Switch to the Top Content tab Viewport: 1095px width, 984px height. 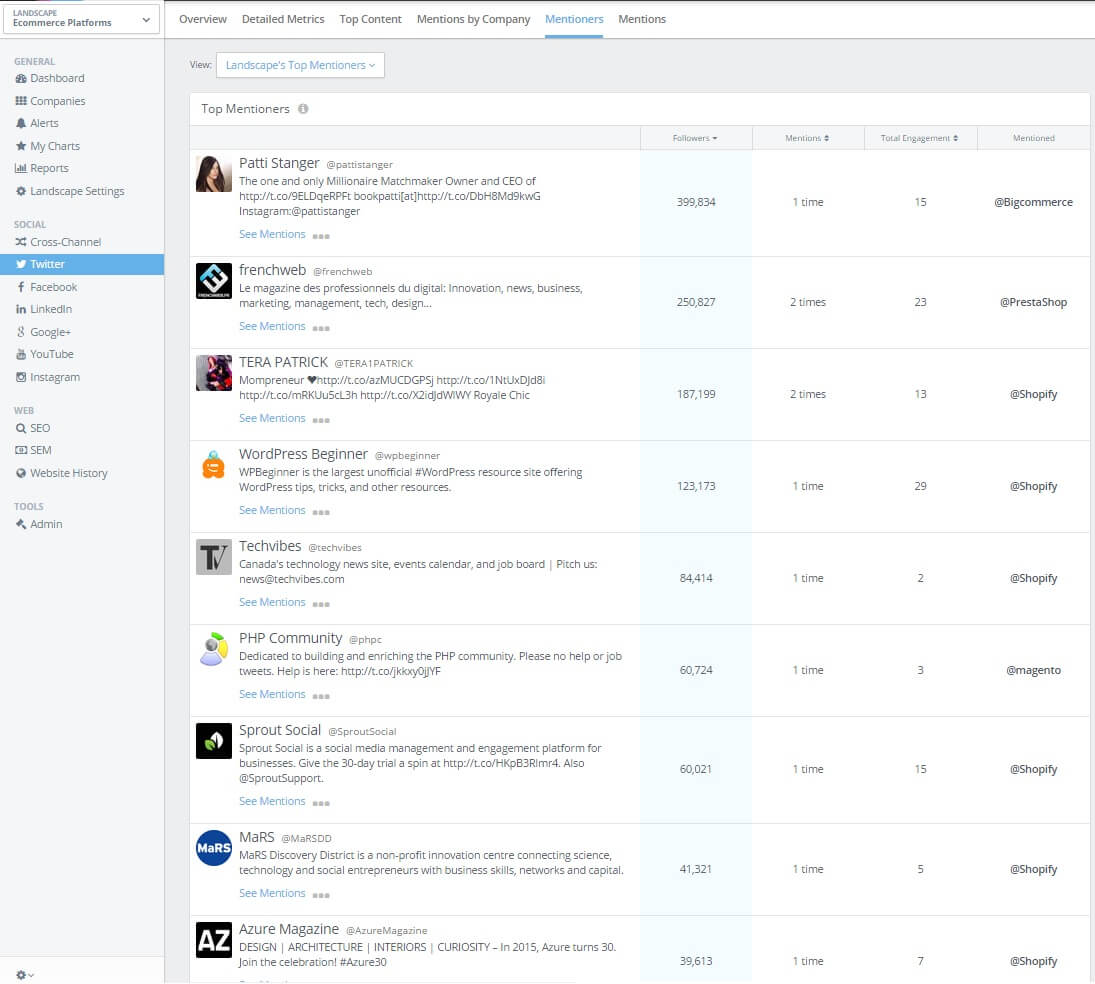[x=370, y=19]
